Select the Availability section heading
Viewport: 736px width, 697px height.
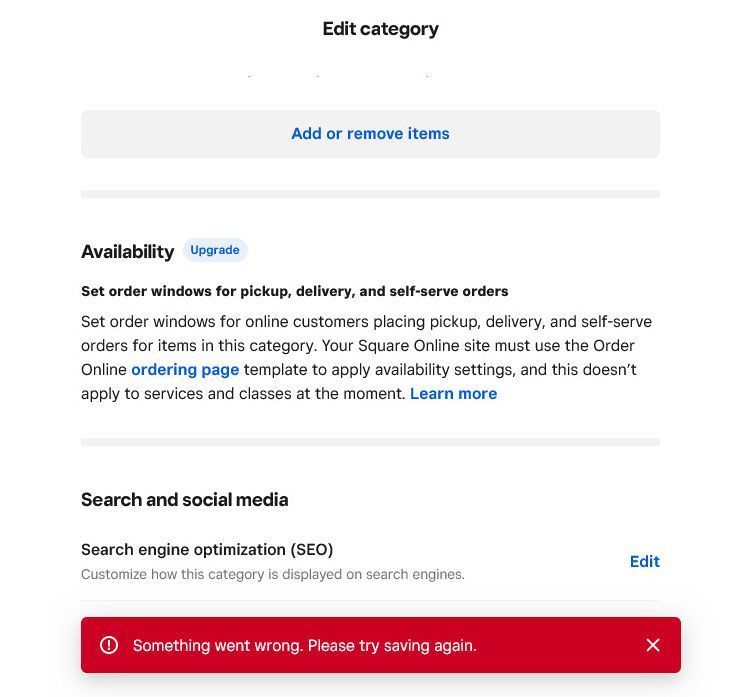(x=127, y=252)
